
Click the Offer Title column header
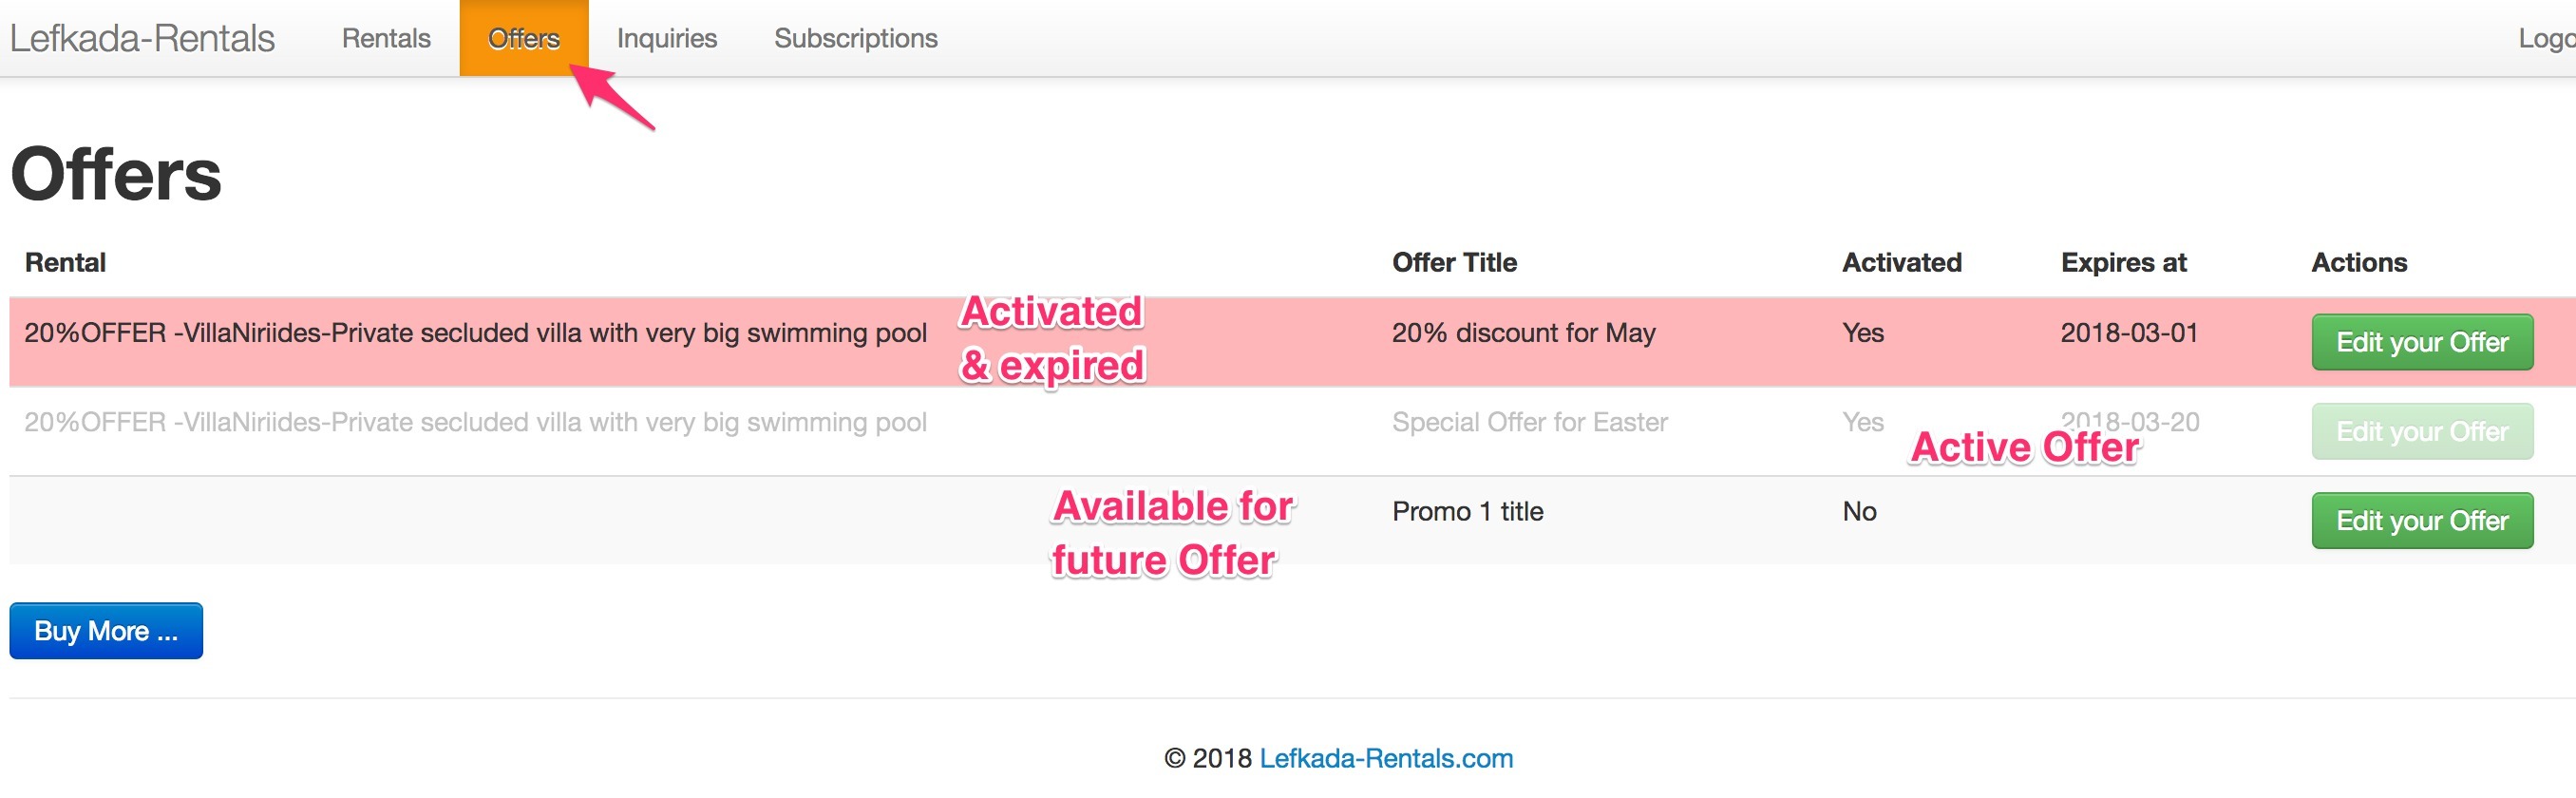point(1454,262)
